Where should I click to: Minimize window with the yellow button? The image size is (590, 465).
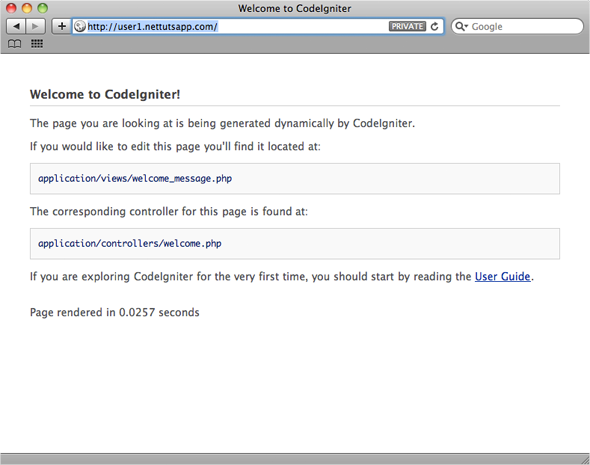click(27, 8)
